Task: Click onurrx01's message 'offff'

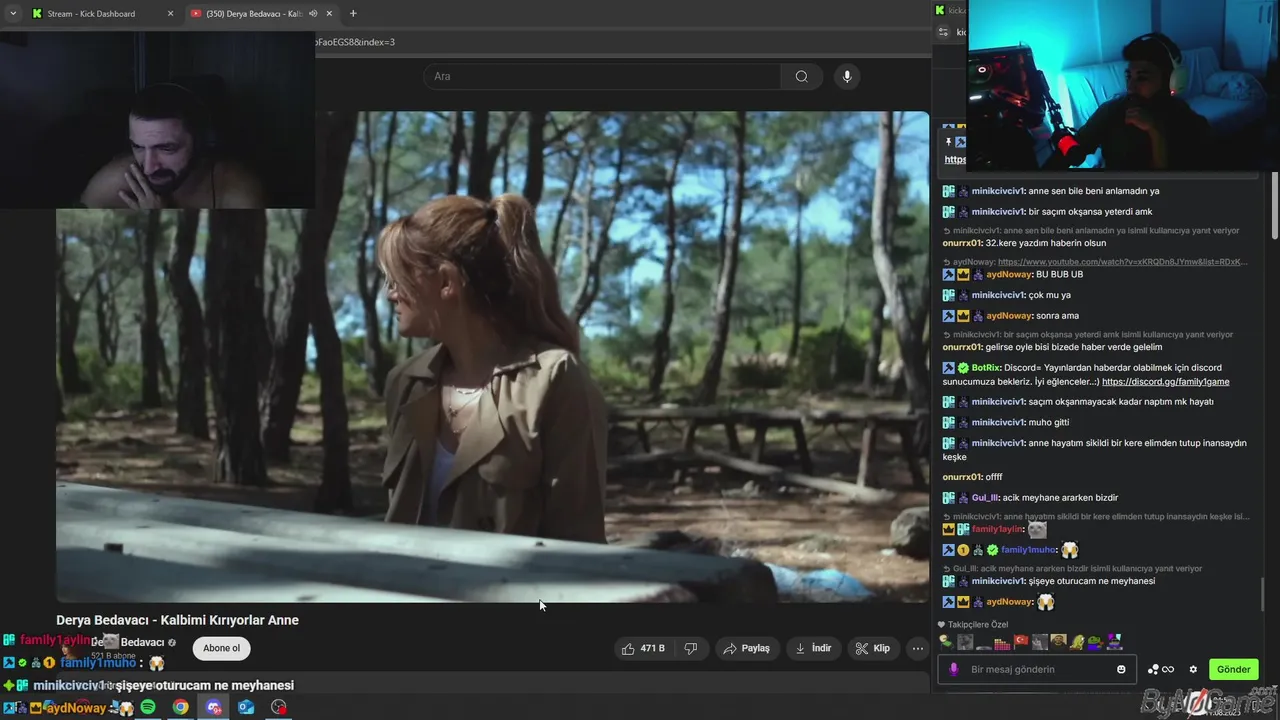Action: tap(993, 477)
